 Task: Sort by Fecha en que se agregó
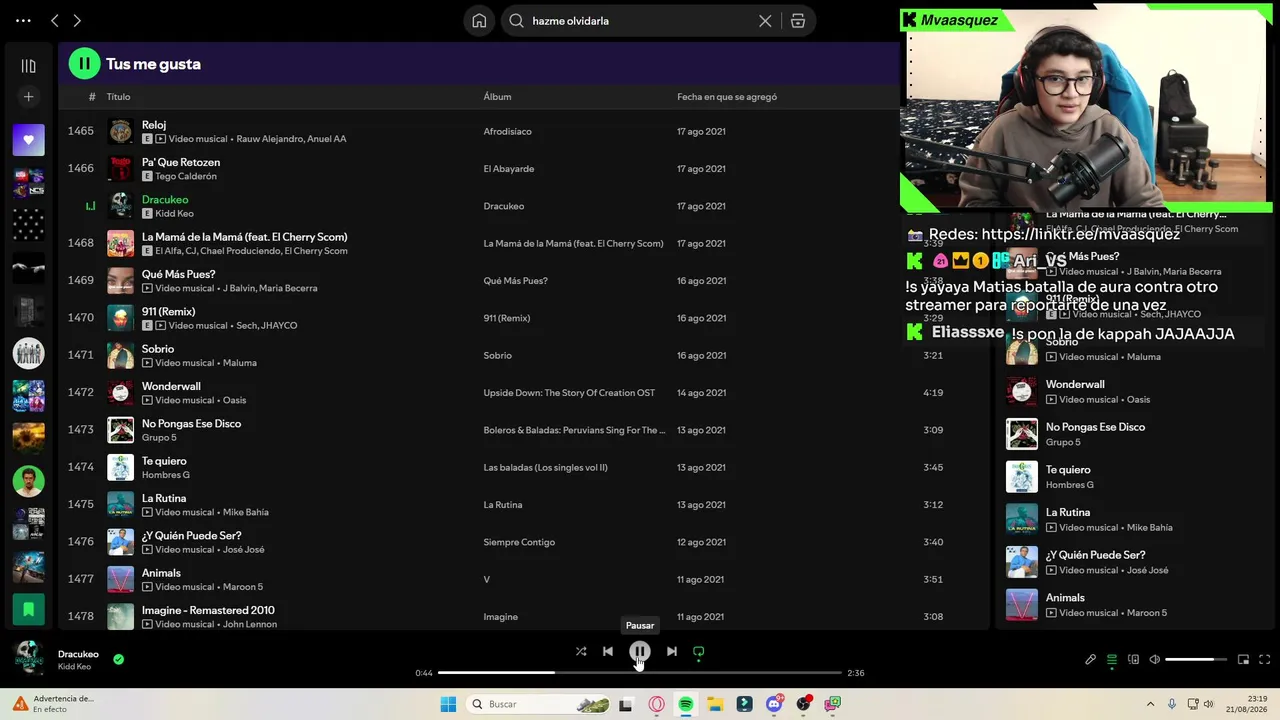727,97
